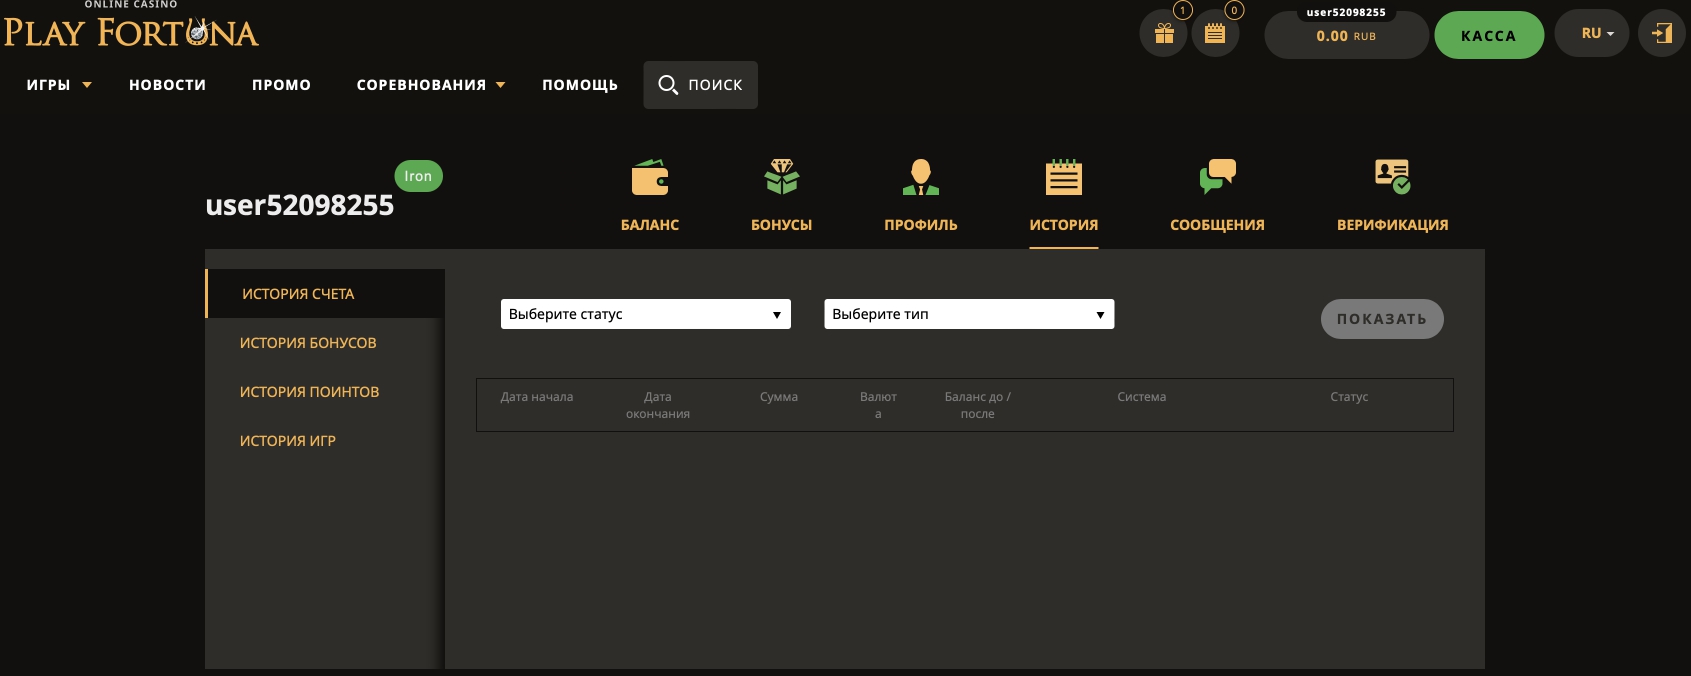Click the Поиск search field

coord(700,85)
